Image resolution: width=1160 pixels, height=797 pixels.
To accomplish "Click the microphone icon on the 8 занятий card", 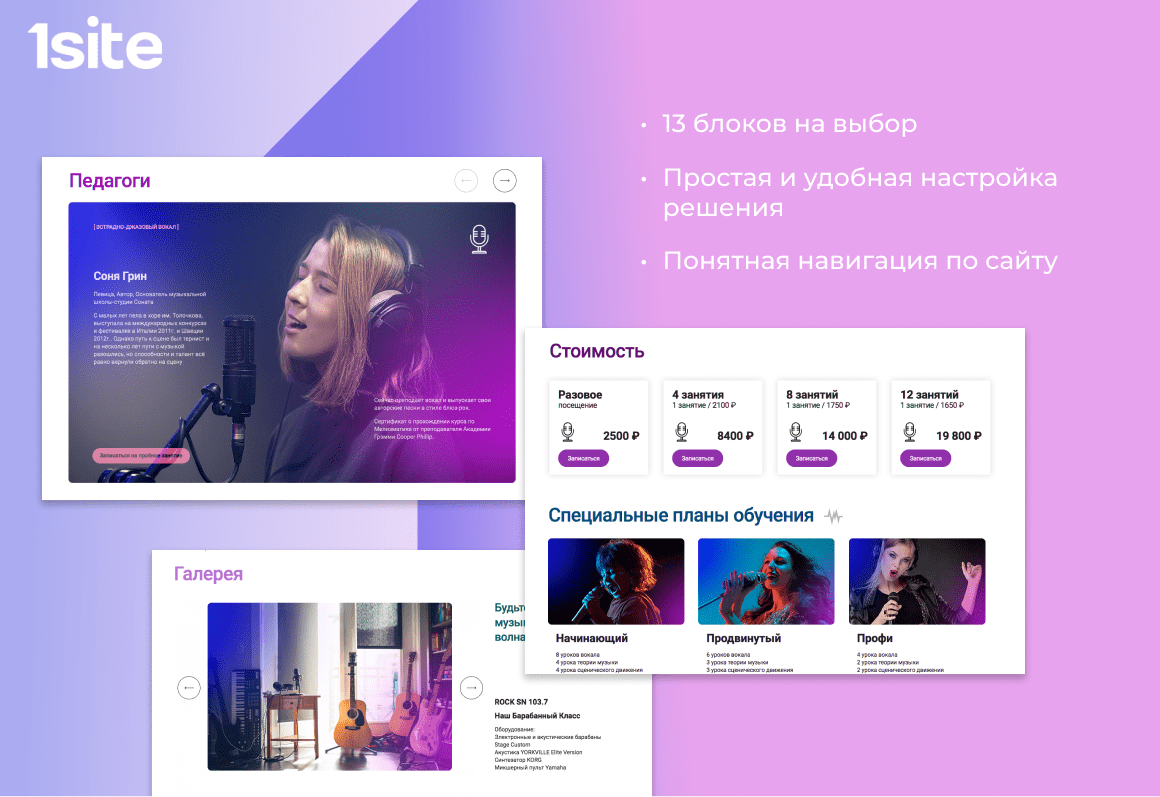I will tap(796, 430).
